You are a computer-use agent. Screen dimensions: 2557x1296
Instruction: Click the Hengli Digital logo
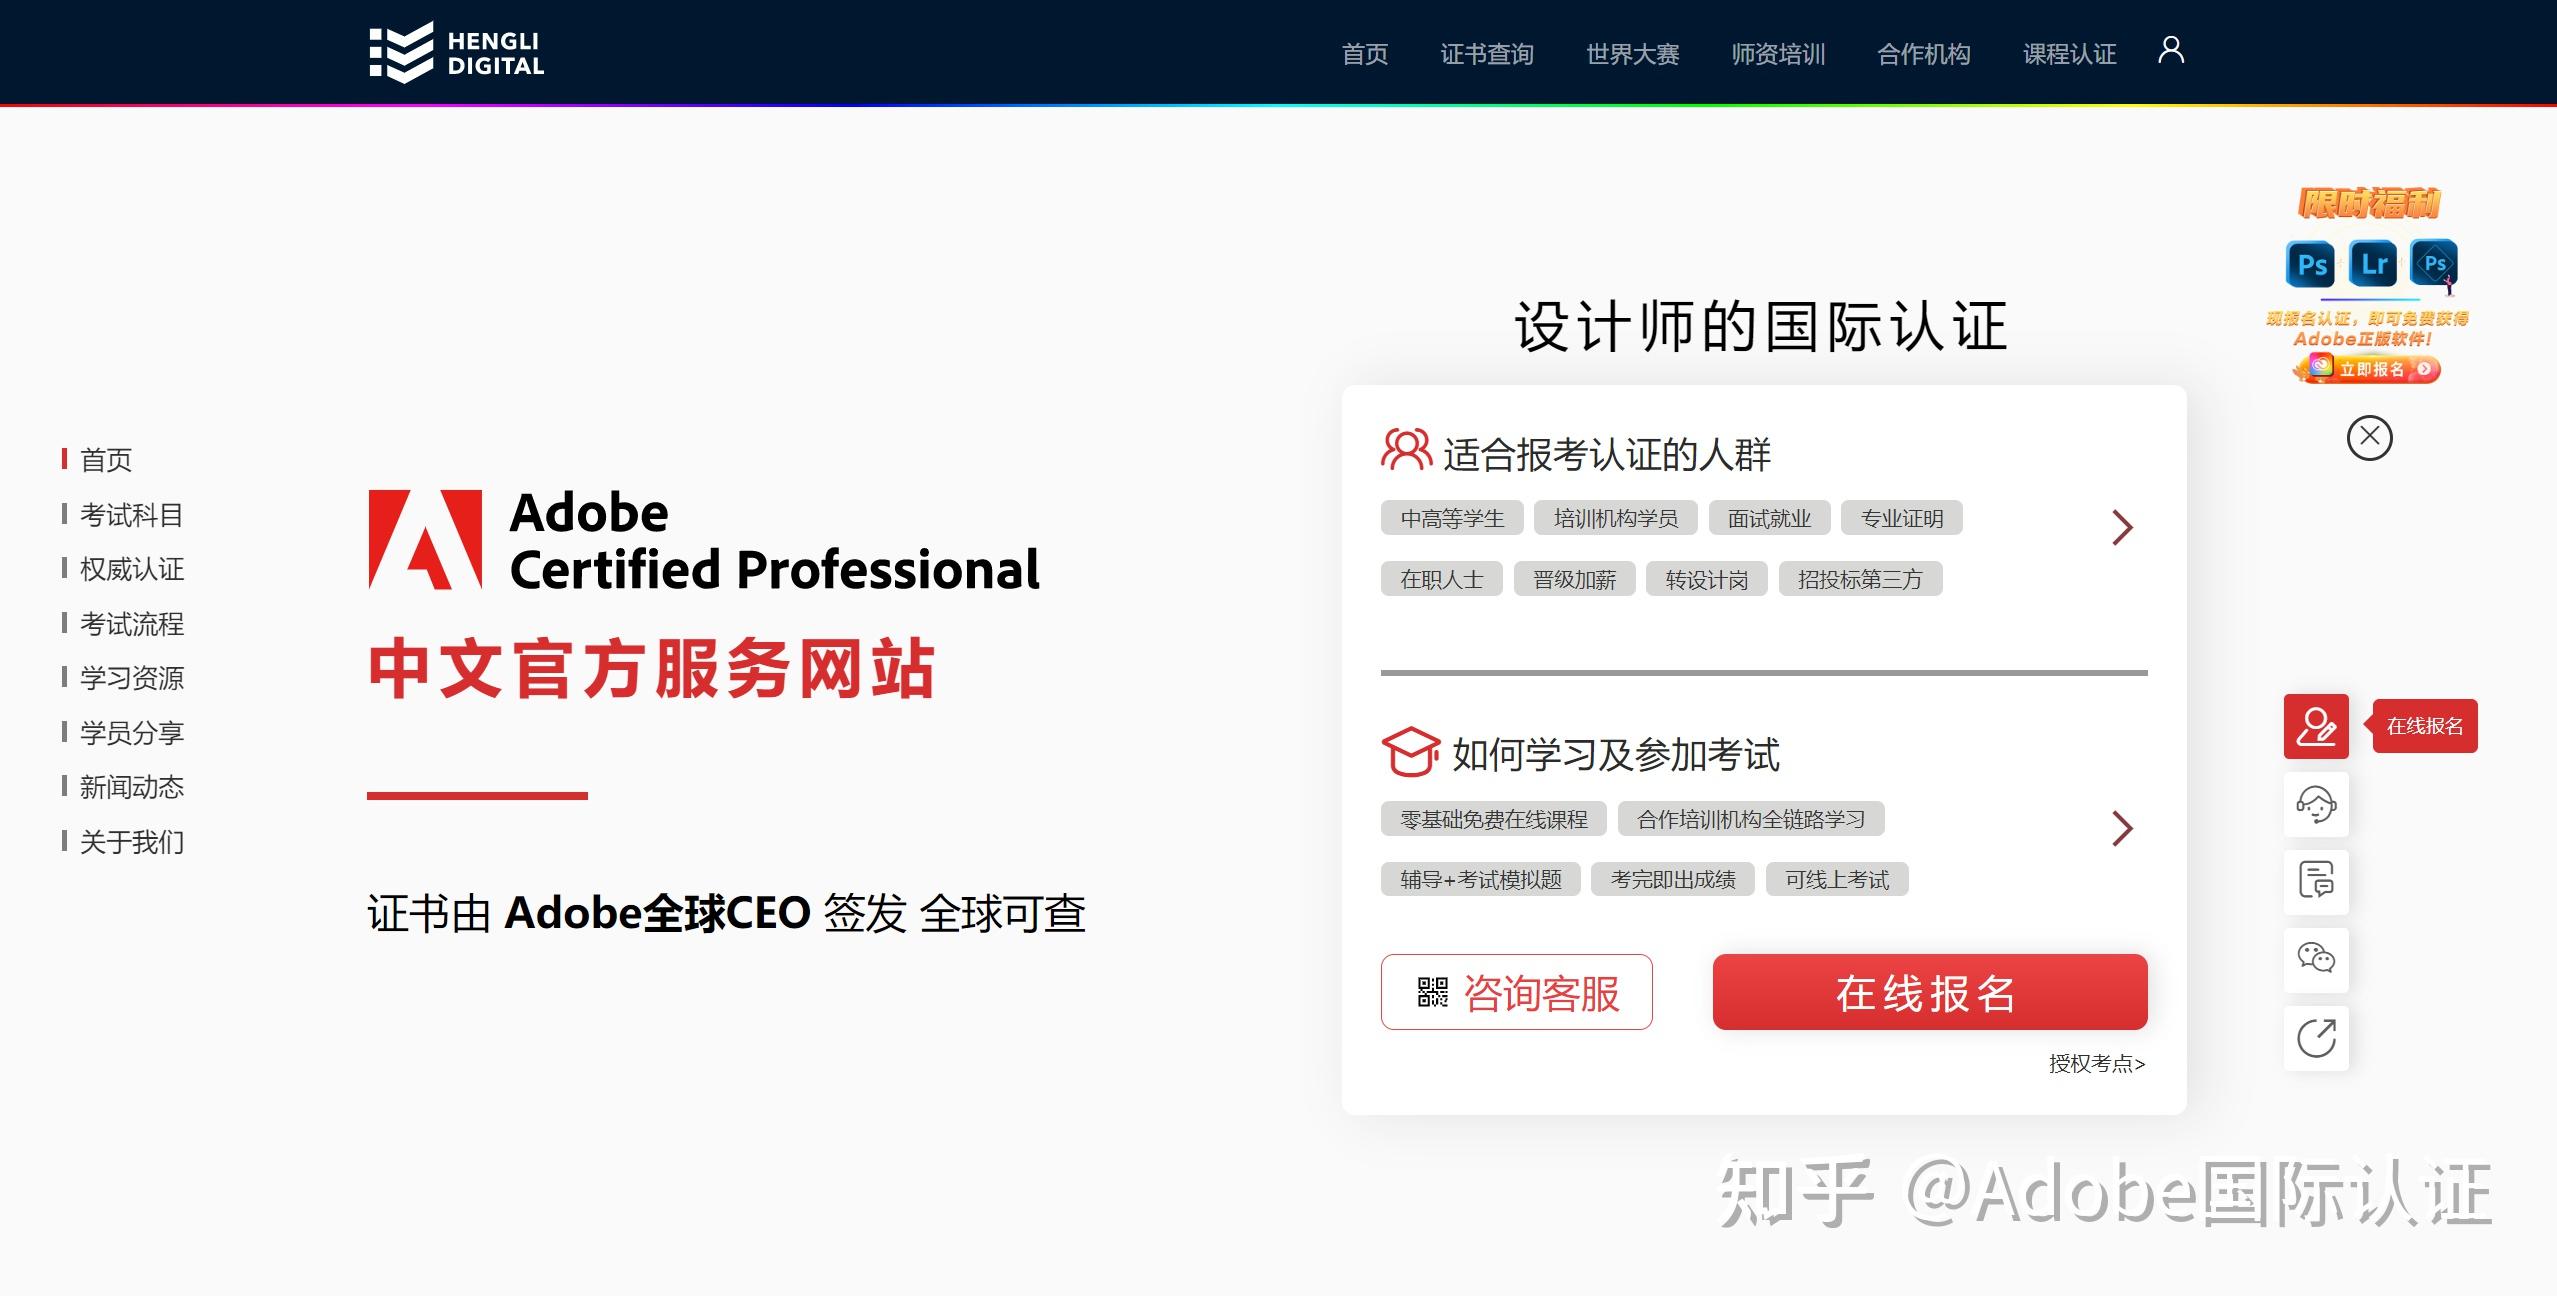coord(456,52)
